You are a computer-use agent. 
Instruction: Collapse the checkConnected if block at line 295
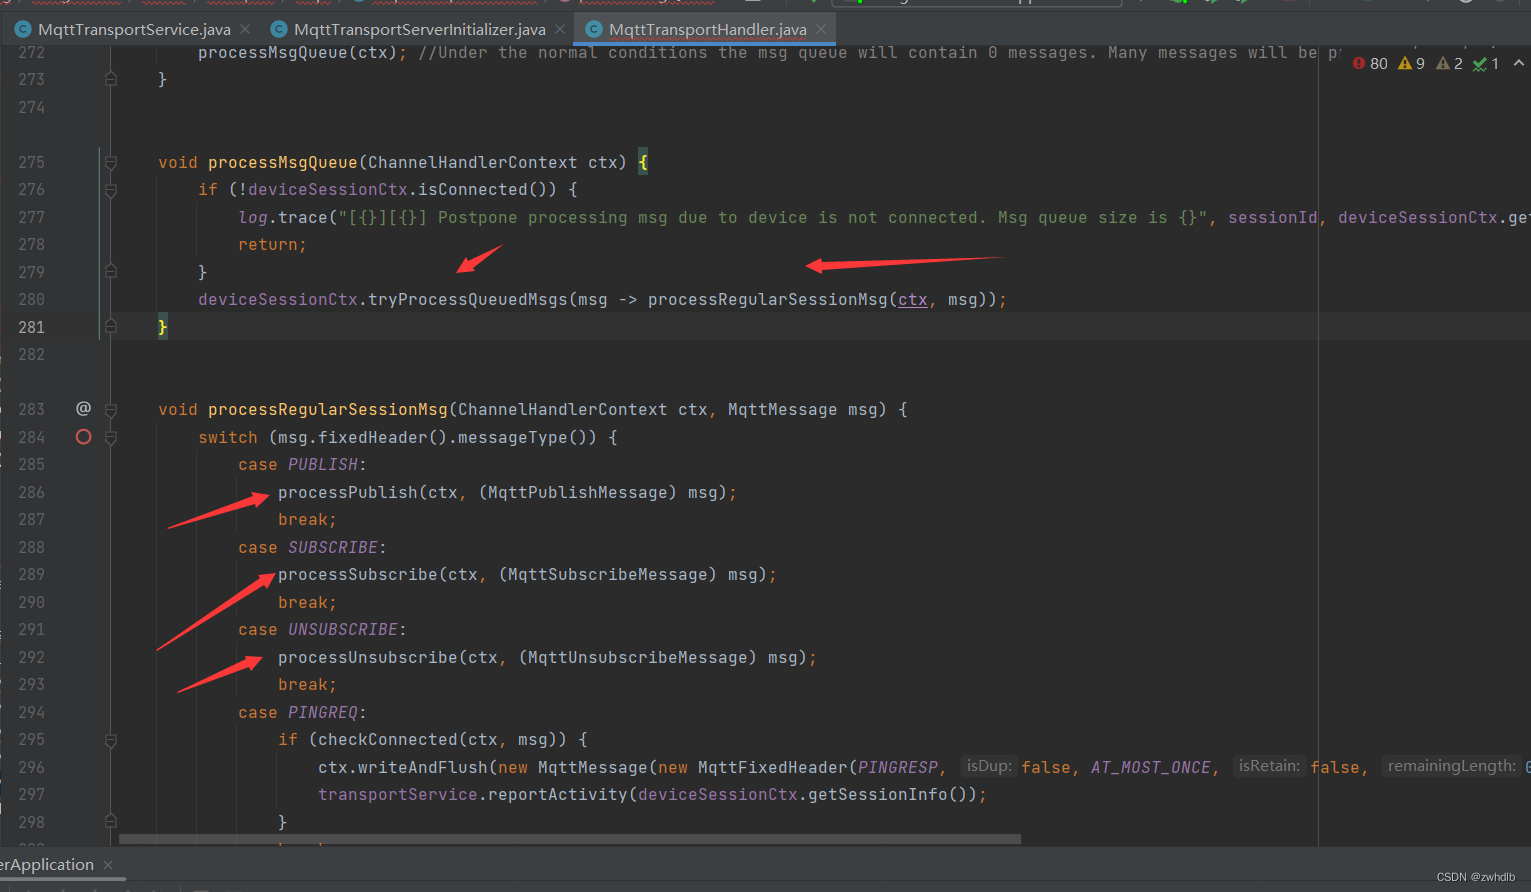111,740
